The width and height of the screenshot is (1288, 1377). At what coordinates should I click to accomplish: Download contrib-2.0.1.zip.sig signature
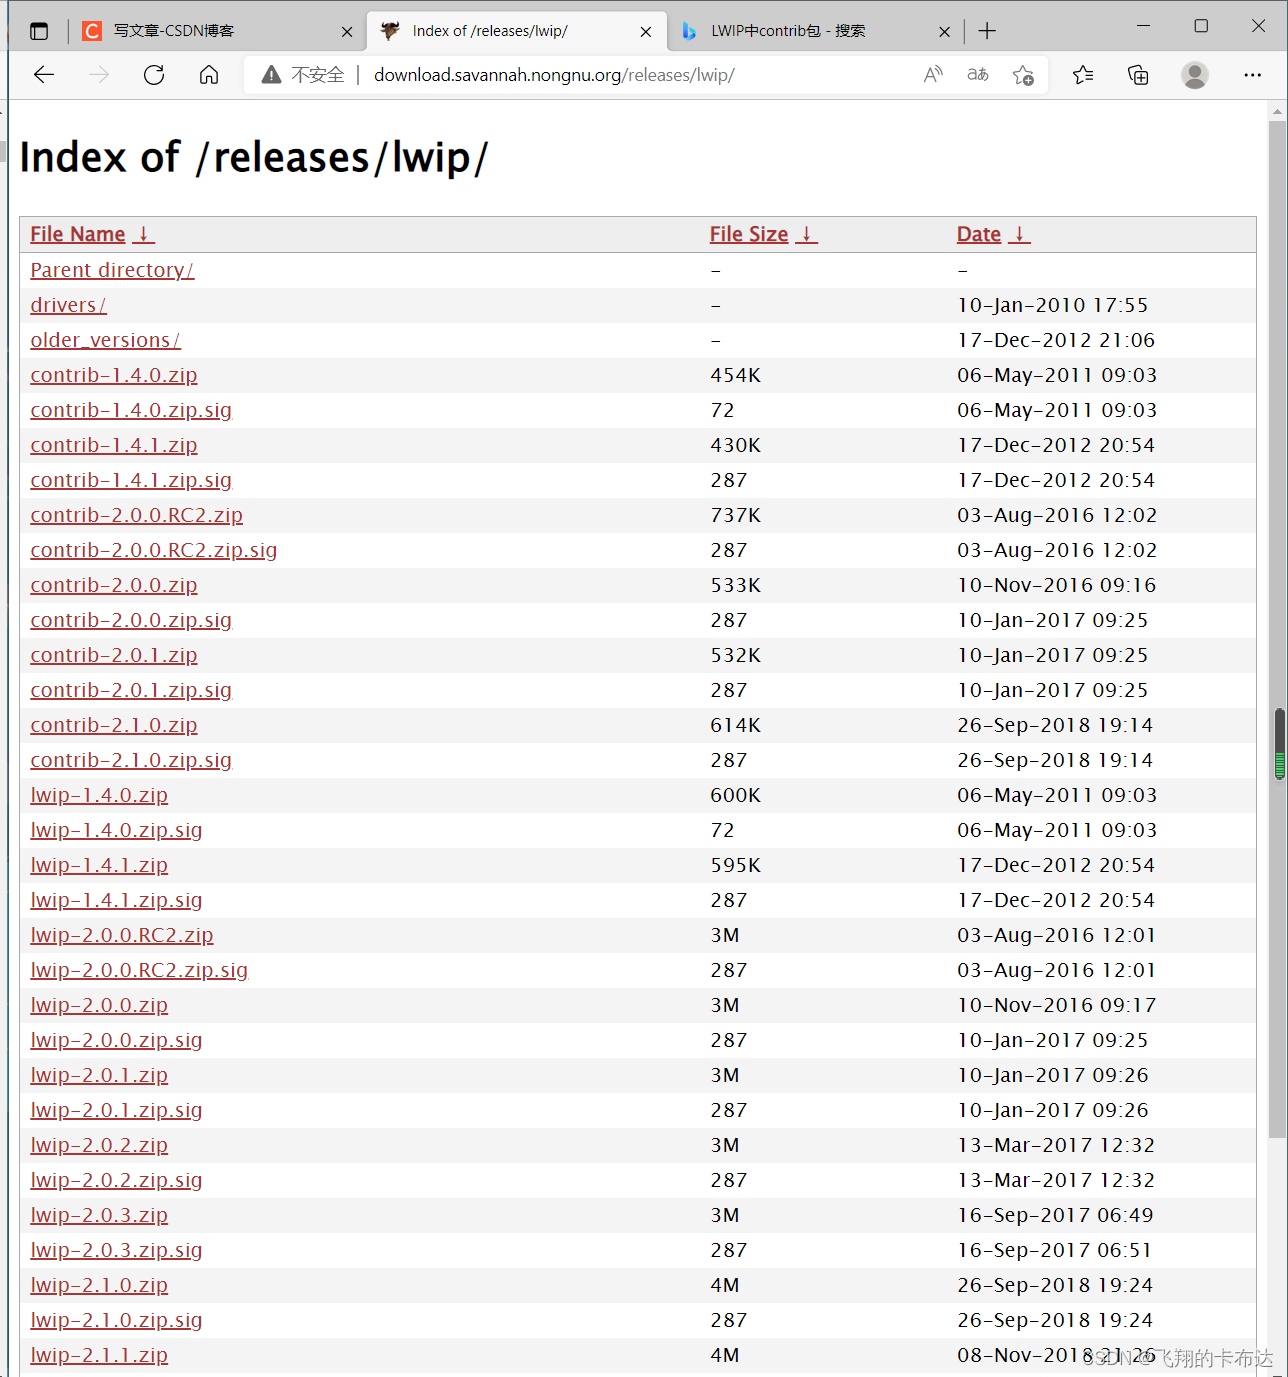click(x=131, y=690)
